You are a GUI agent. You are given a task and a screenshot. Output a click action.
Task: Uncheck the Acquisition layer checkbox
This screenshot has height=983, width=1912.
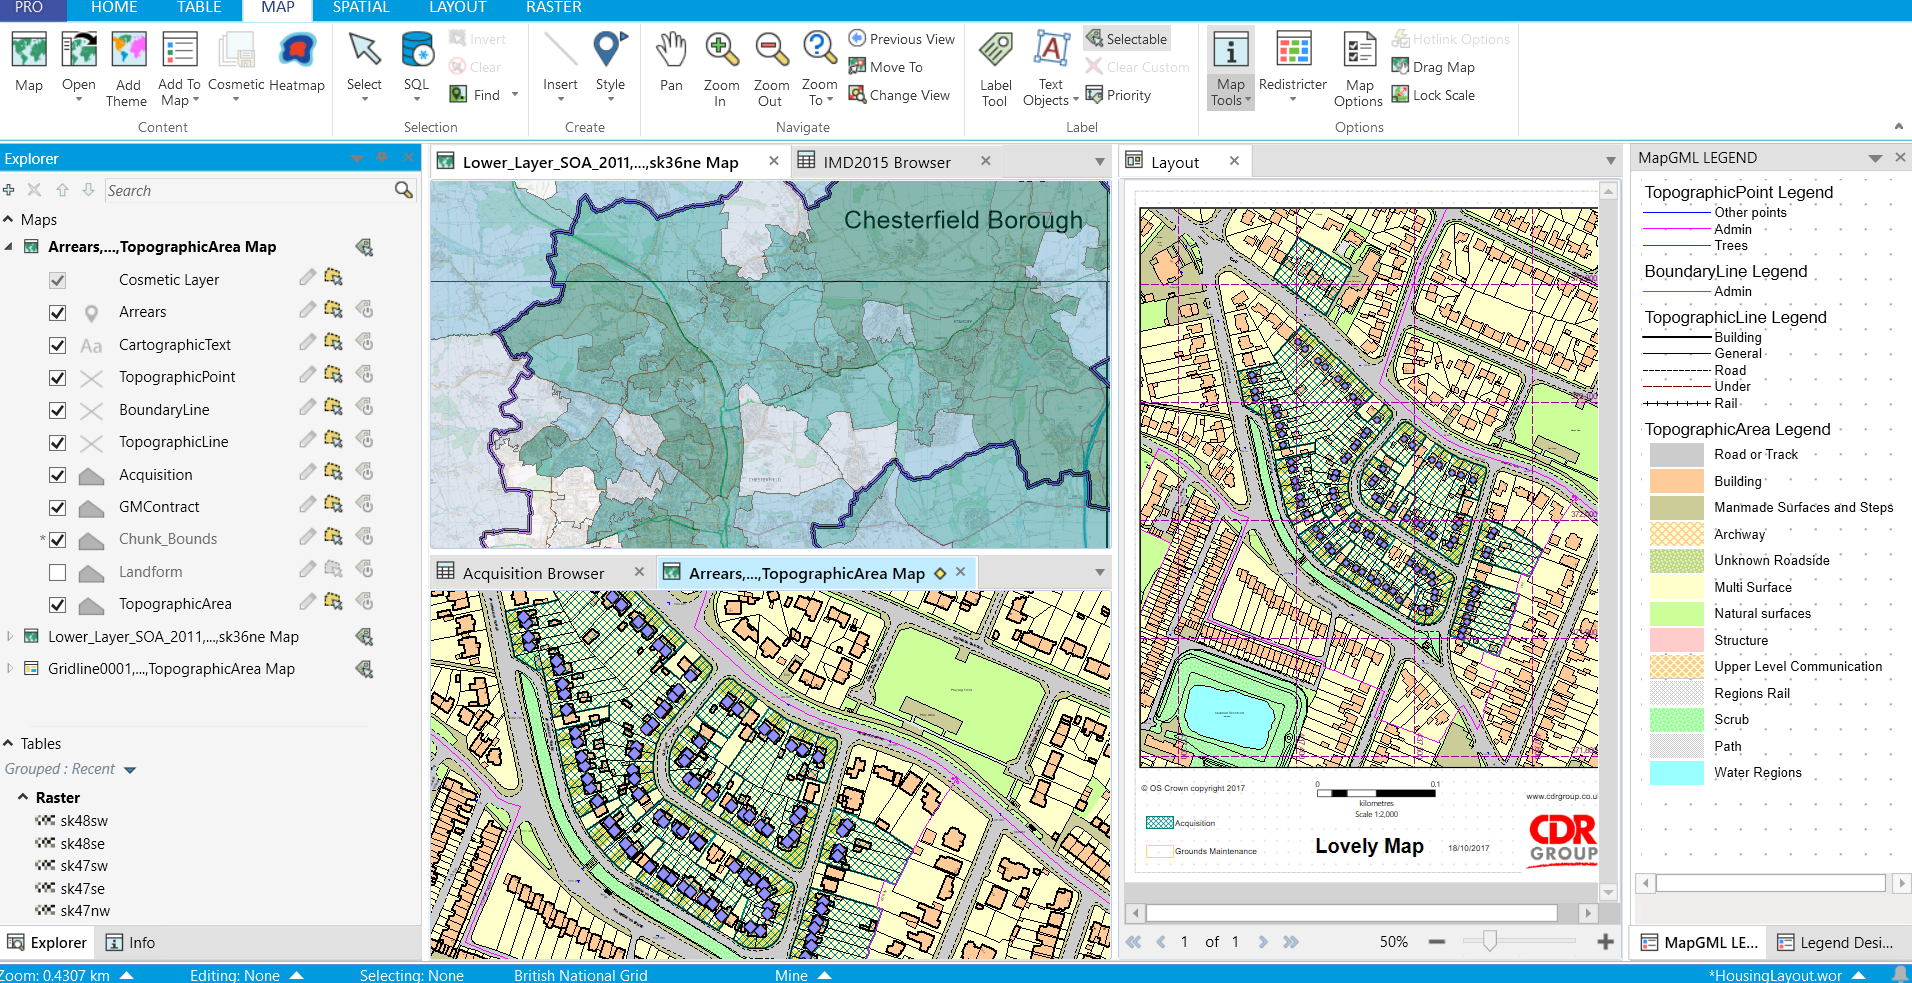click(58, 476)
